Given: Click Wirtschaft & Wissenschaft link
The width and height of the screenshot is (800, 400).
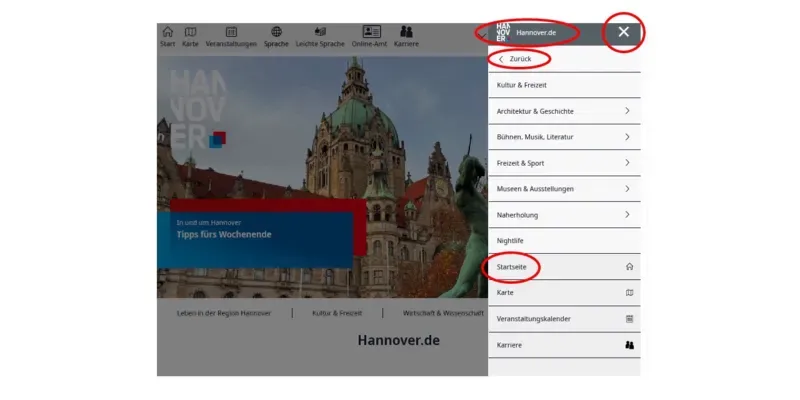Looking at the screenshot, I should 443,313.
